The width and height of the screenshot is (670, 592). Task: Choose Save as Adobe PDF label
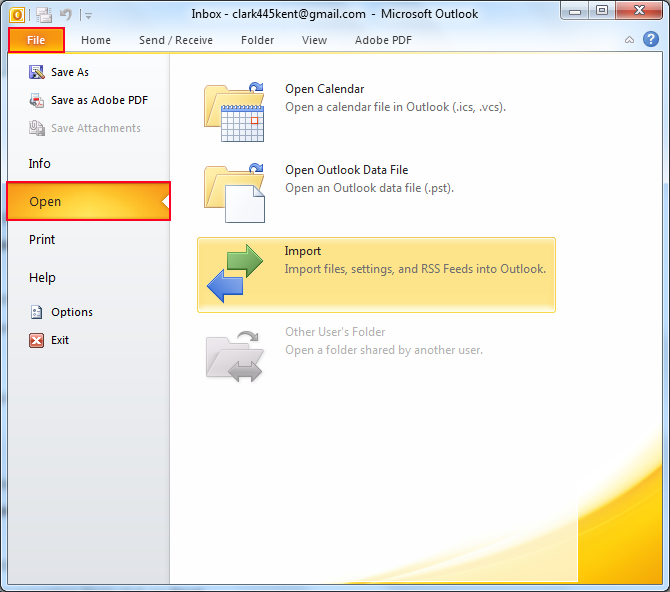point(100,100)
